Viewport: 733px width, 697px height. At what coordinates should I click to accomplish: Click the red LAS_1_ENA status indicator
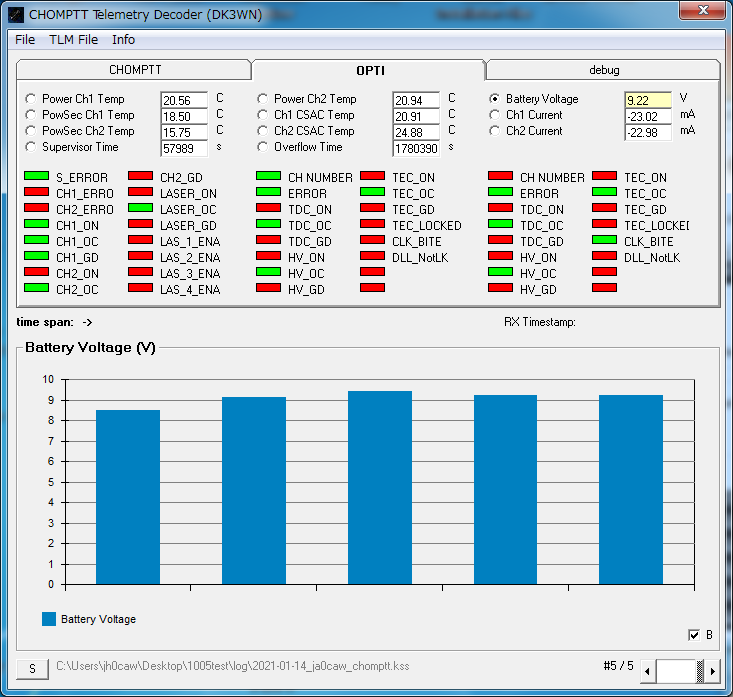point(141,240)
